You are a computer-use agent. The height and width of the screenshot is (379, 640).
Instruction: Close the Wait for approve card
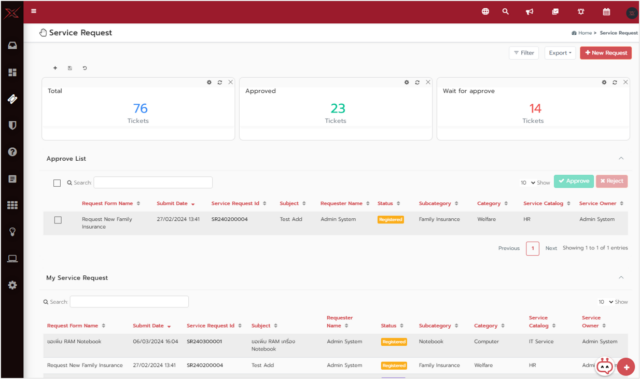tap(625, 82)
